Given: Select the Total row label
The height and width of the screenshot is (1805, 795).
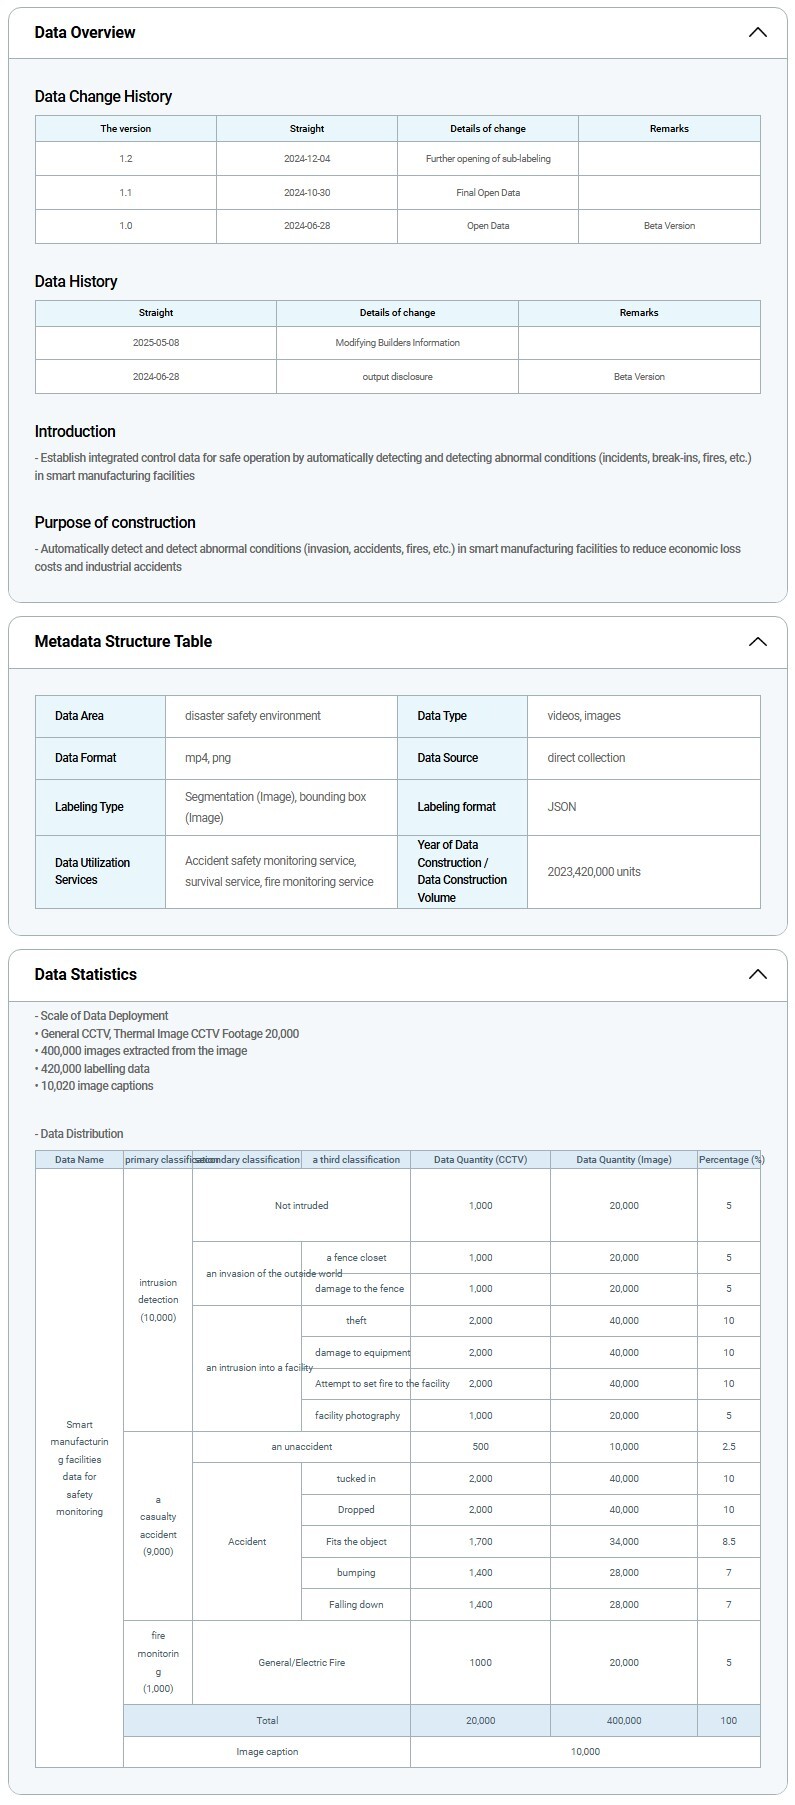Looking at the screenshot, I should point(267,1720).
